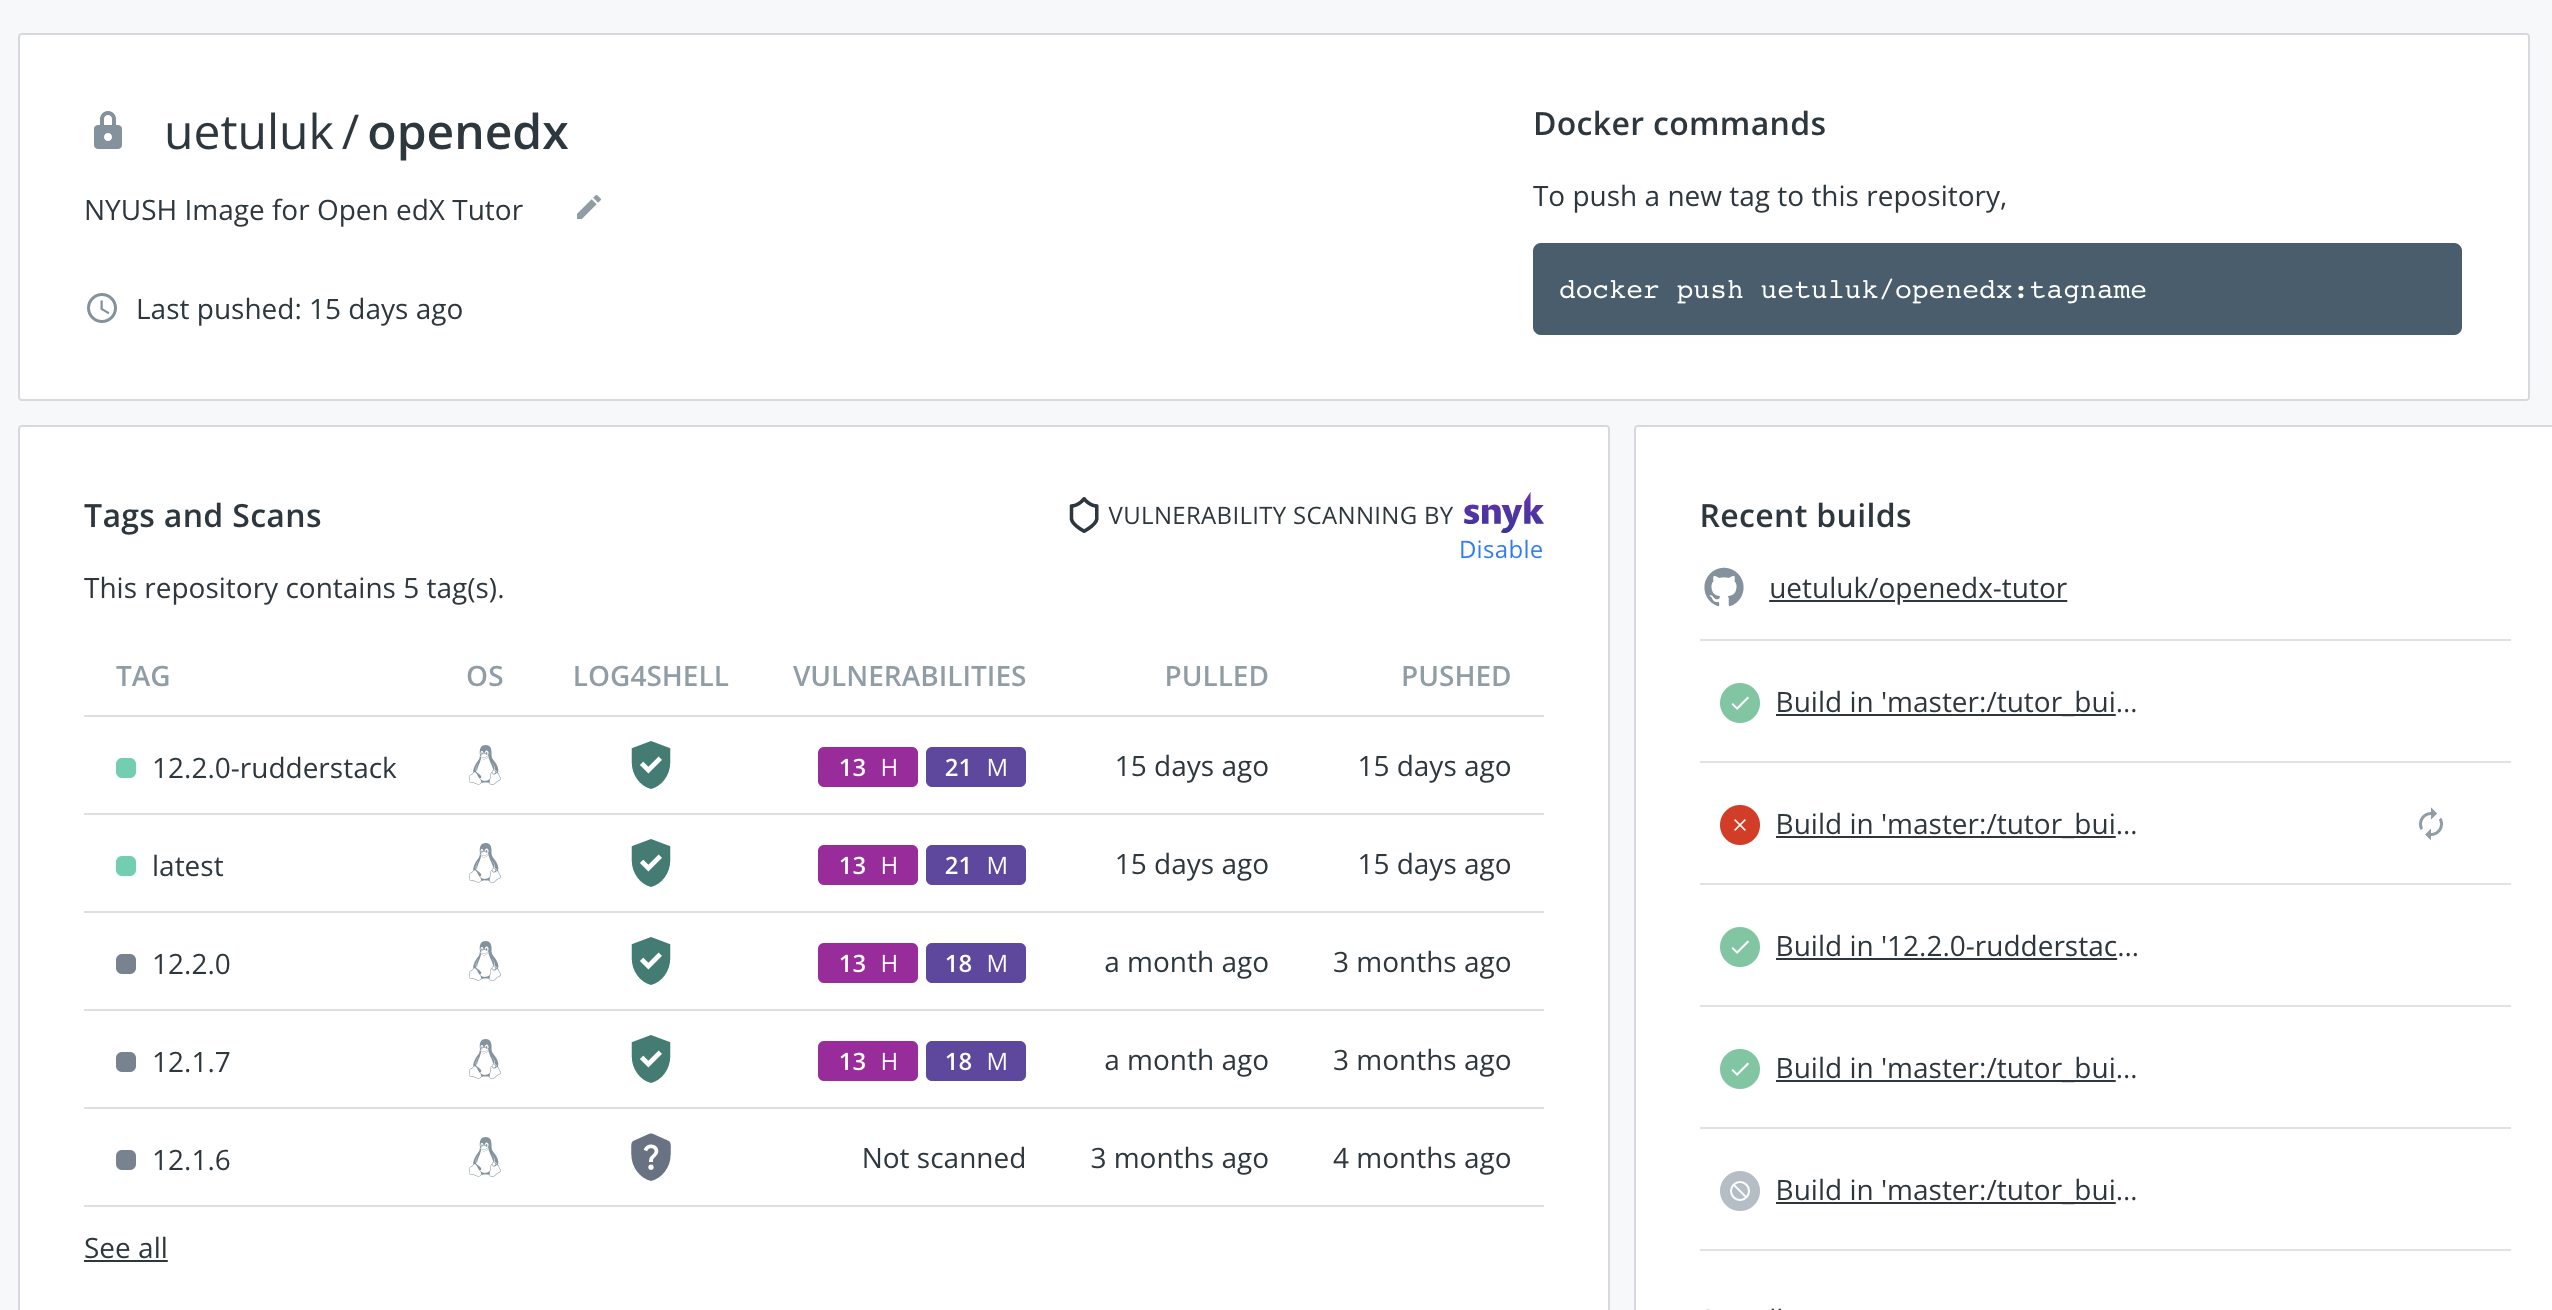Click the failed build red X icon
2552x1310 pixels.
pos(1740,825)
